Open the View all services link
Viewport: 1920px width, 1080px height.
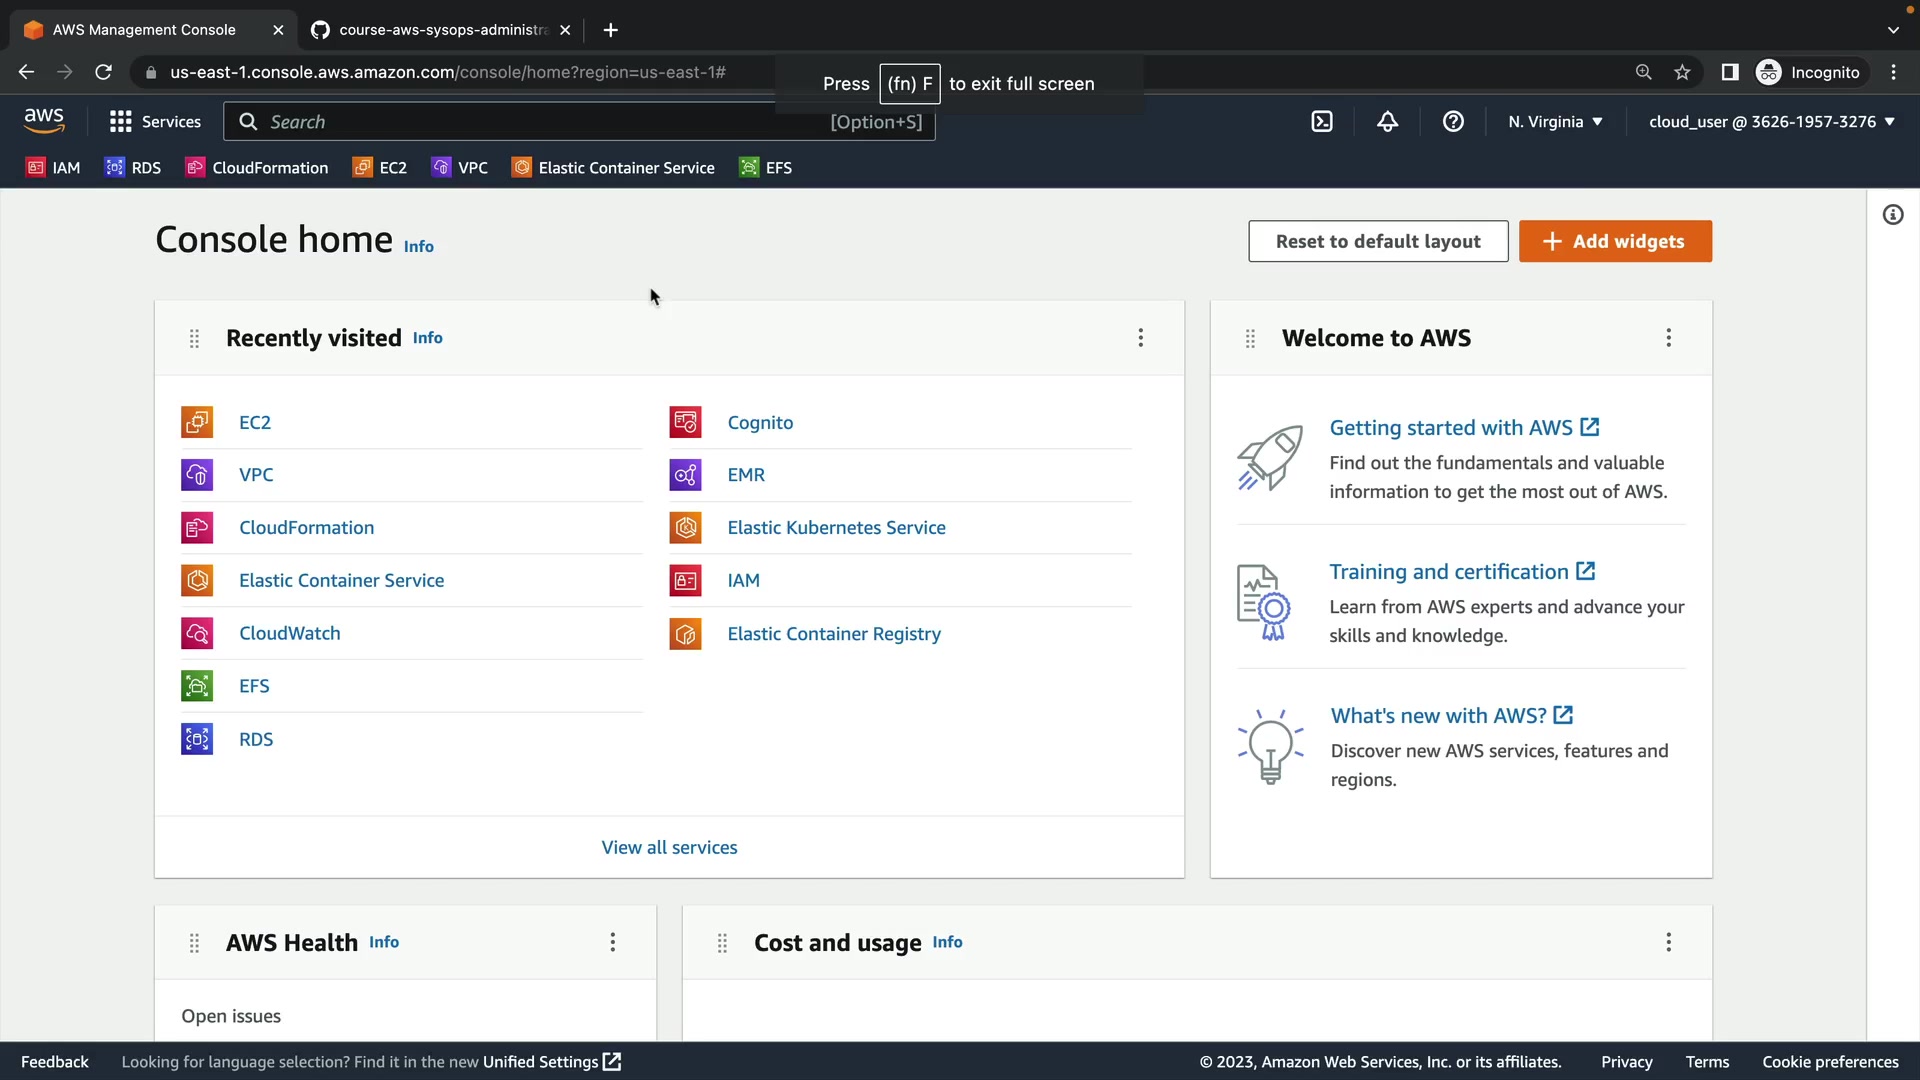(x=669, y=847)
